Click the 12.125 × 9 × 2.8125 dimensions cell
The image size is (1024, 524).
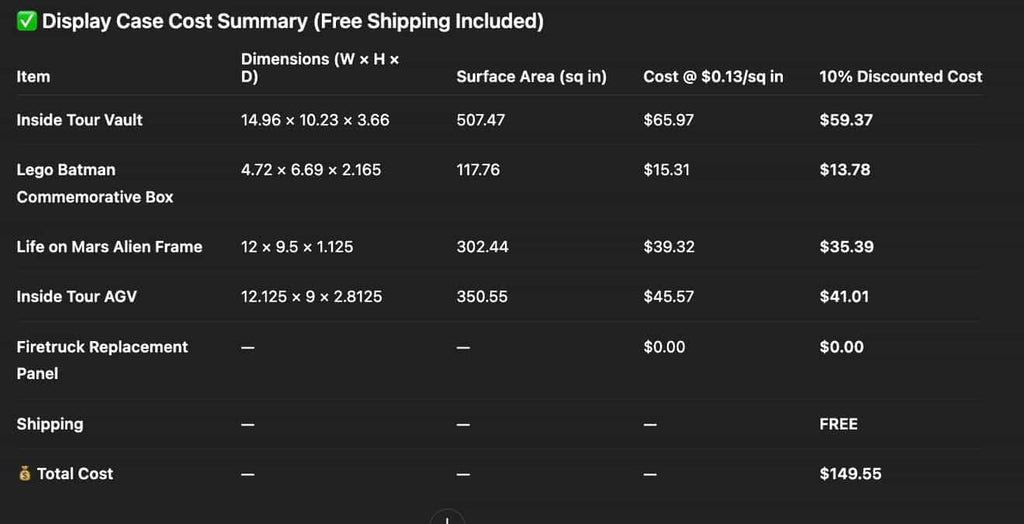311,297
